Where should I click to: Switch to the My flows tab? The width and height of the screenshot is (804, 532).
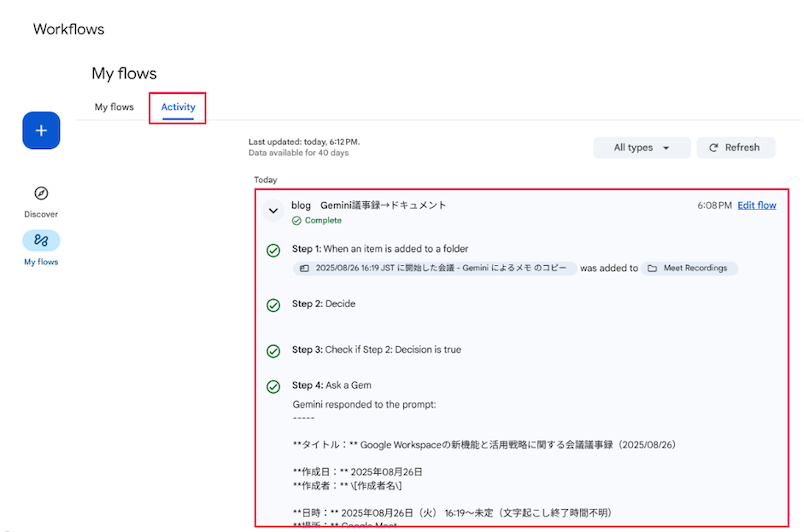[x=114, y=107]
